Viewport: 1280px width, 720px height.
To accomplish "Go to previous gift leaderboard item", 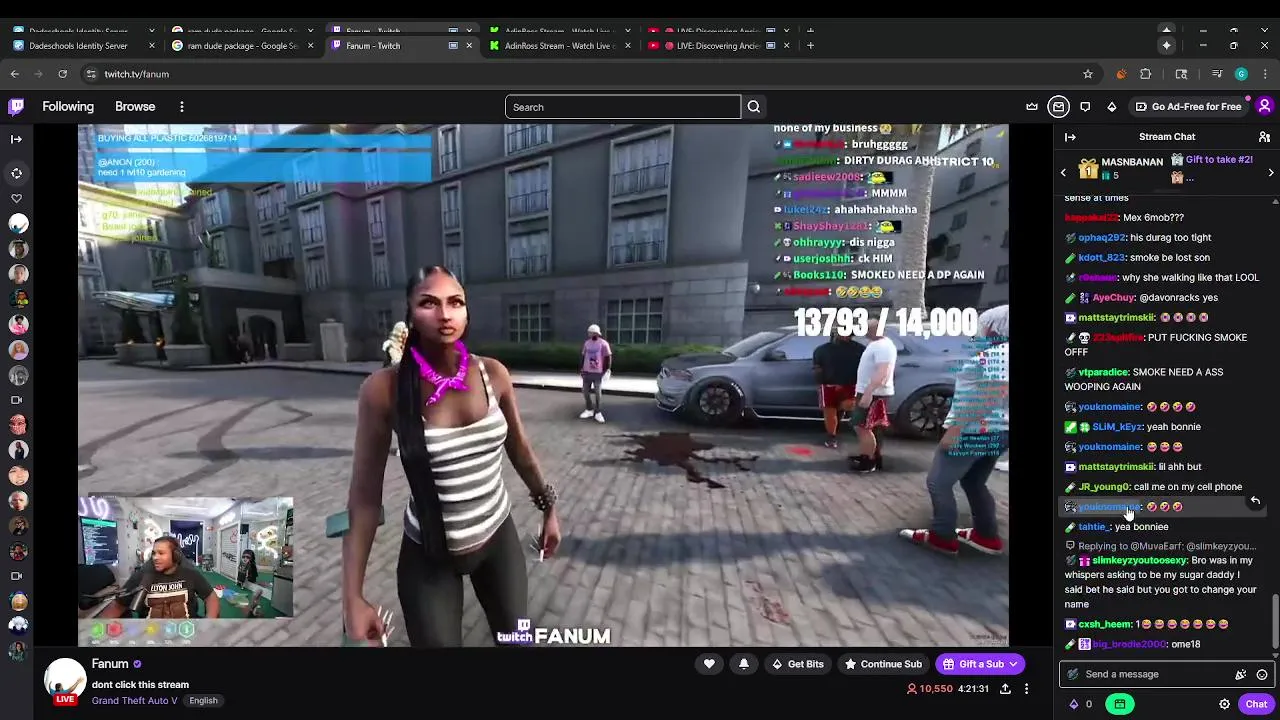I will point(1063,173).
